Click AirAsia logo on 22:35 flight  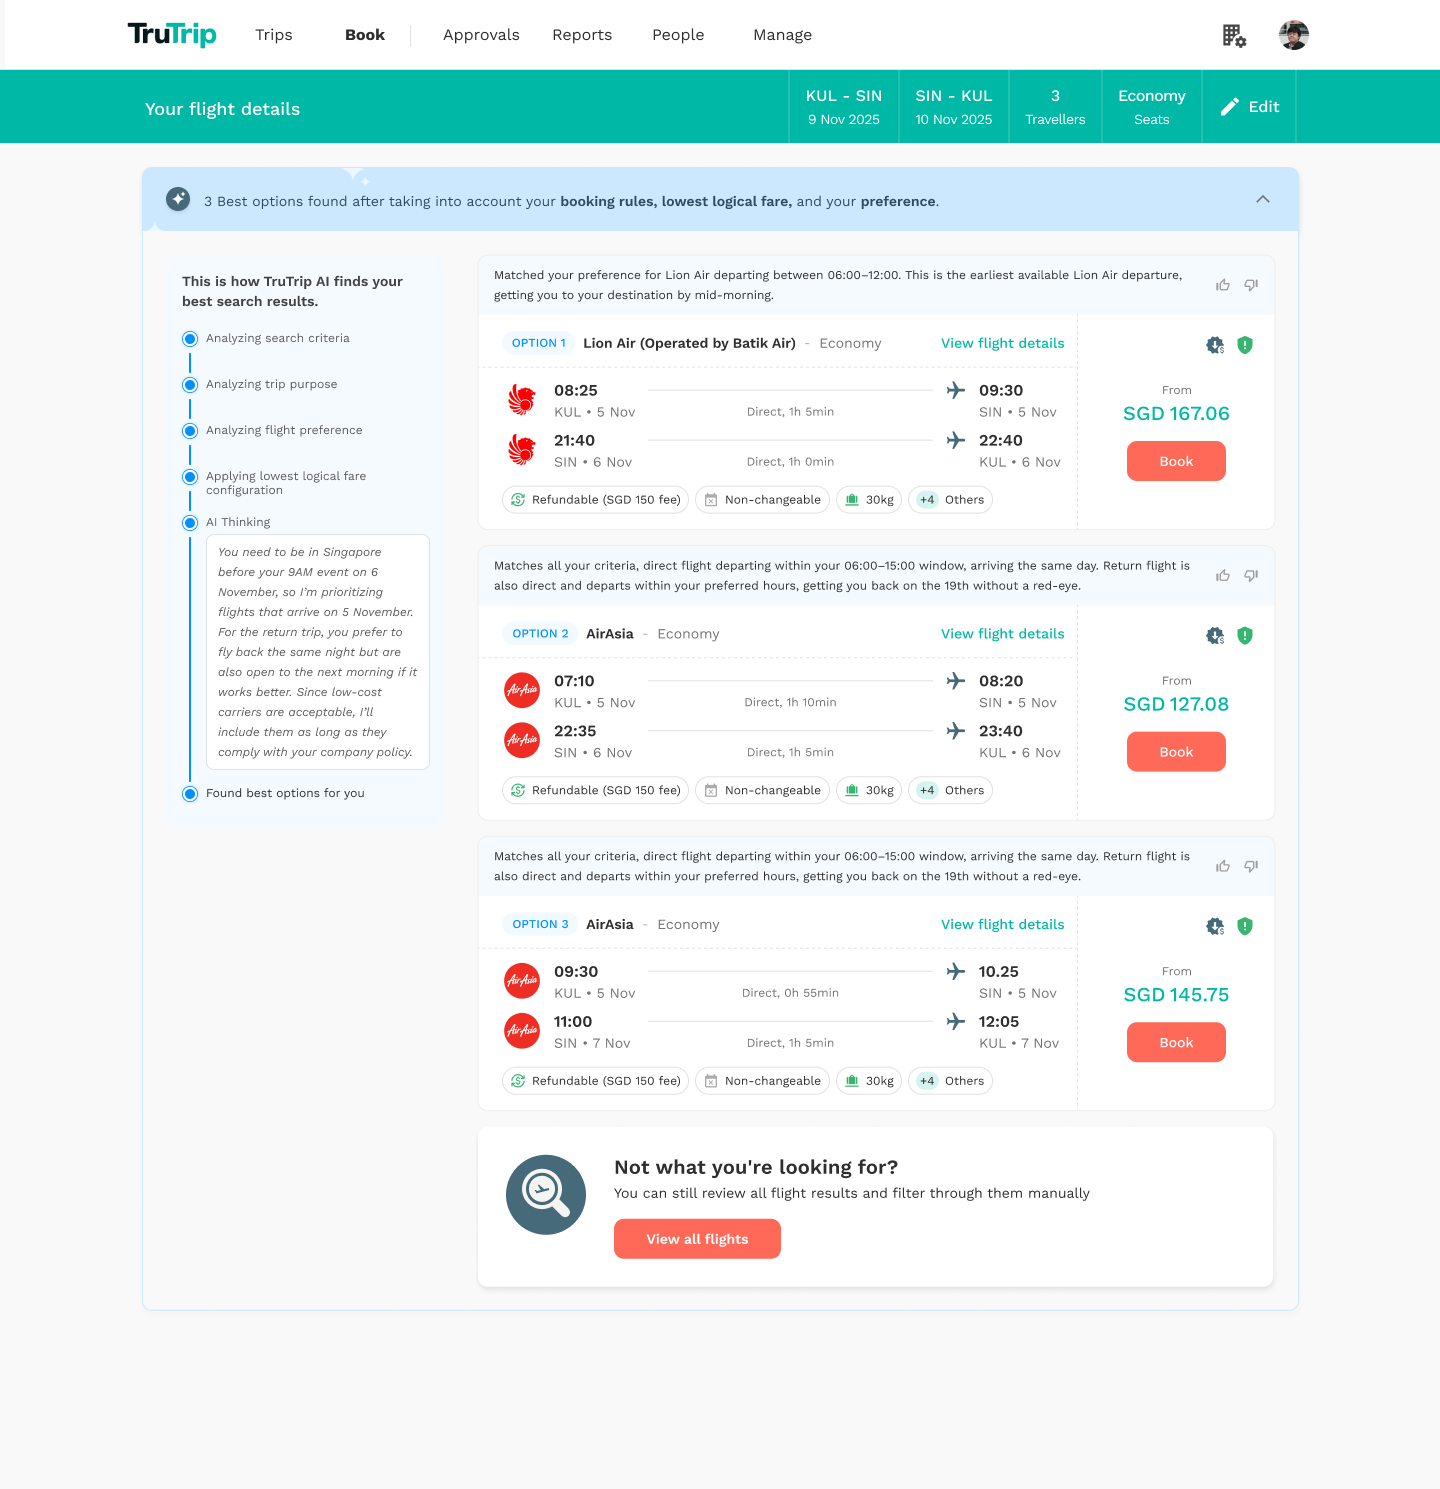tap(522, 740)
